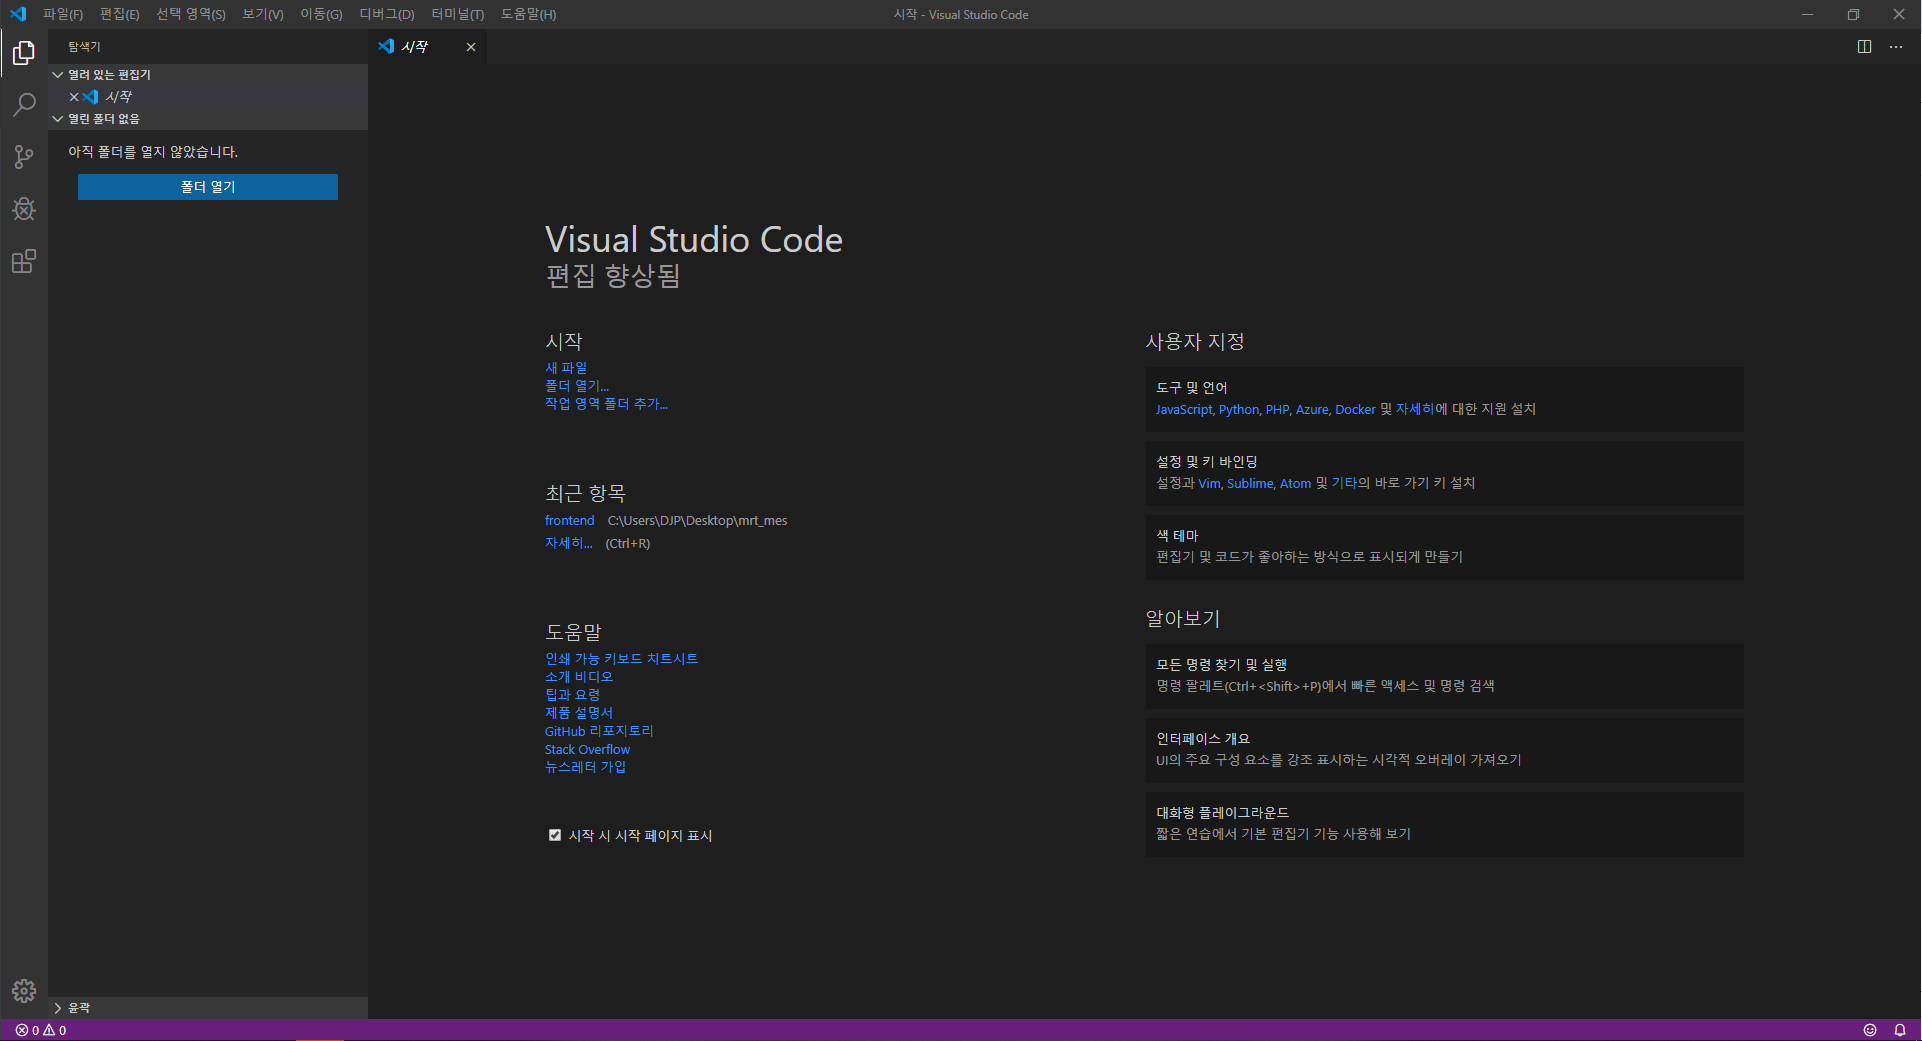Open the 이동(G) menu

322,14
